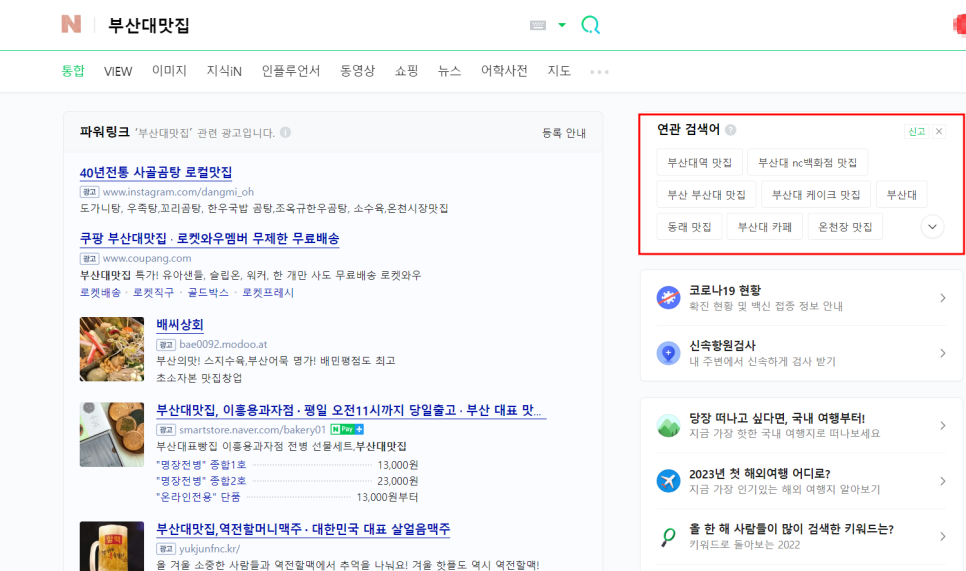966x571 pixels.
Task: Select the 부산대역 맛집 related keyword
Action: [699, 163]
